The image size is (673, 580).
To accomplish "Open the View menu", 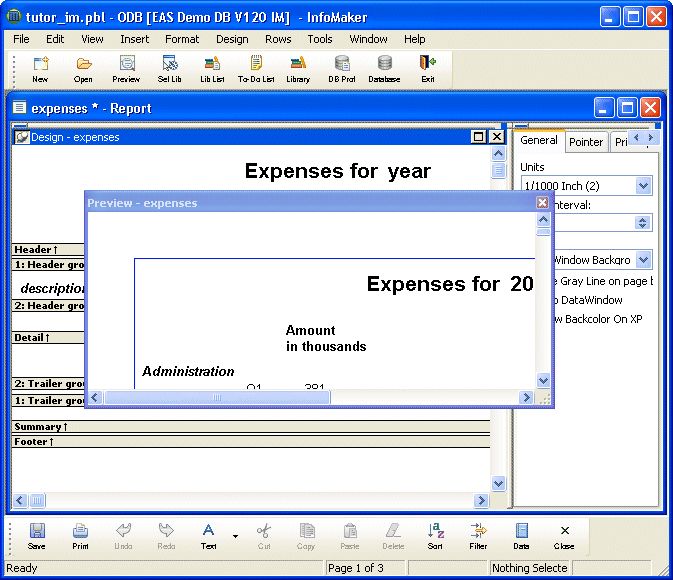I will pos(92,39).
